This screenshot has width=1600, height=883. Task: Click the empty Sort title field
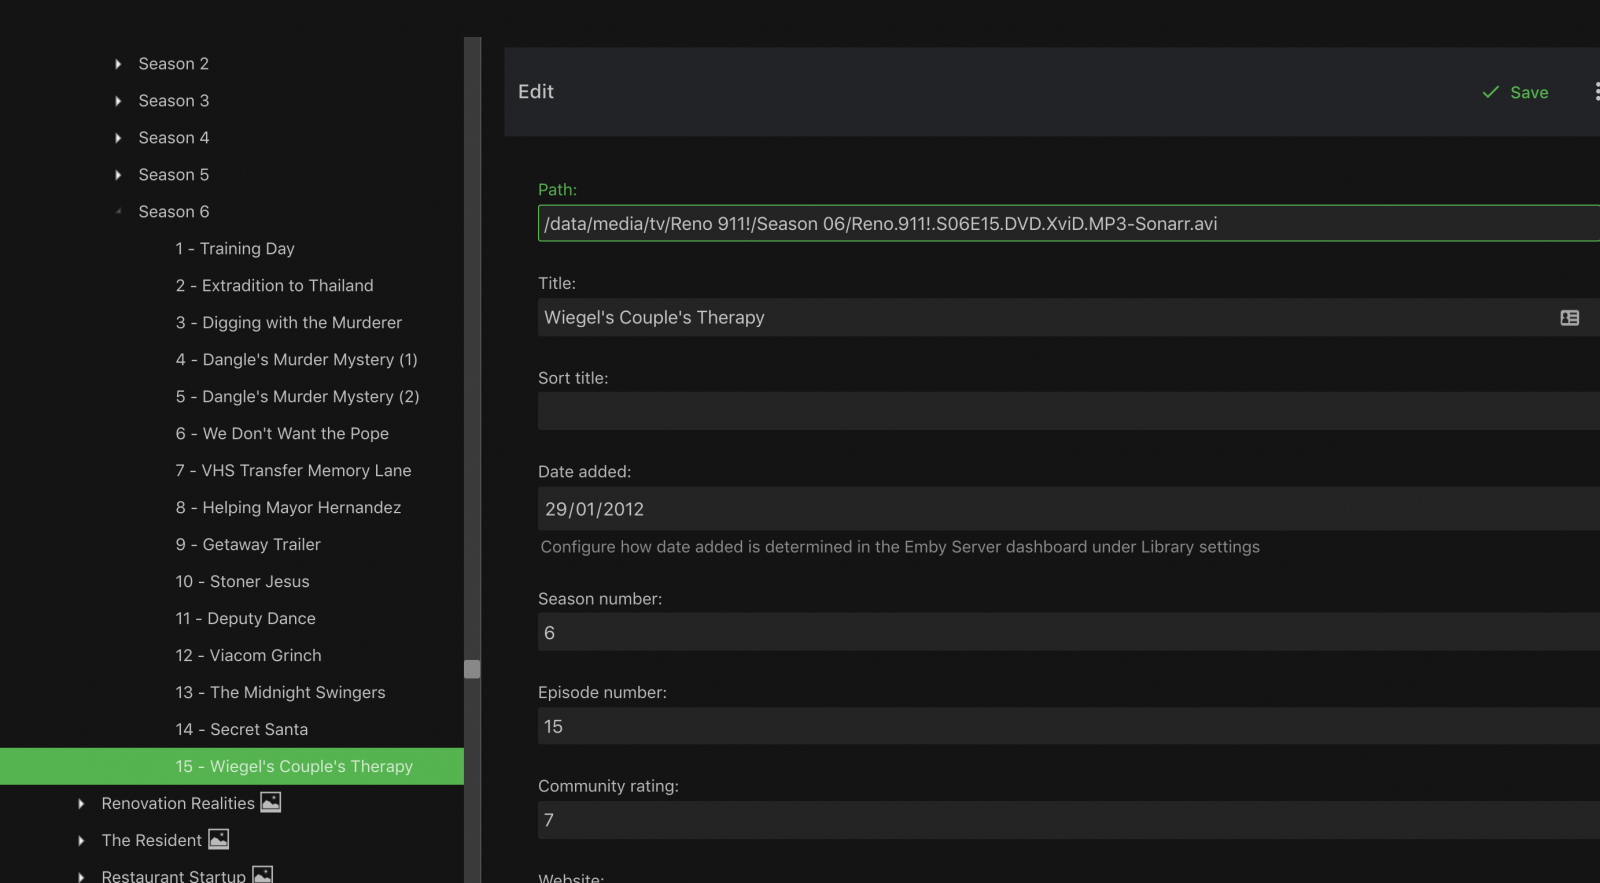pyautogui.click(x=1060, y=411)
